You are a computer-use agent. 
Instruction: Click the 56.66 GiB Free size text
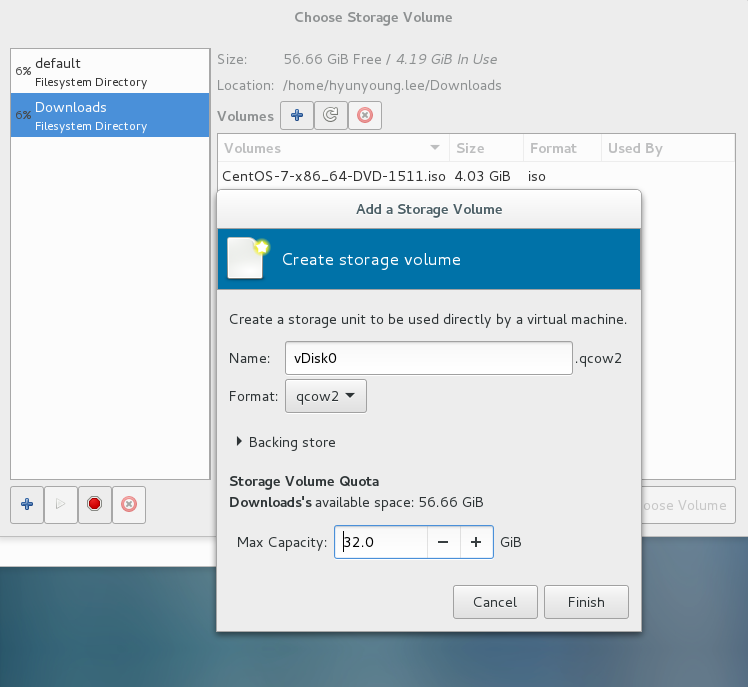click(x=332, y=59)
